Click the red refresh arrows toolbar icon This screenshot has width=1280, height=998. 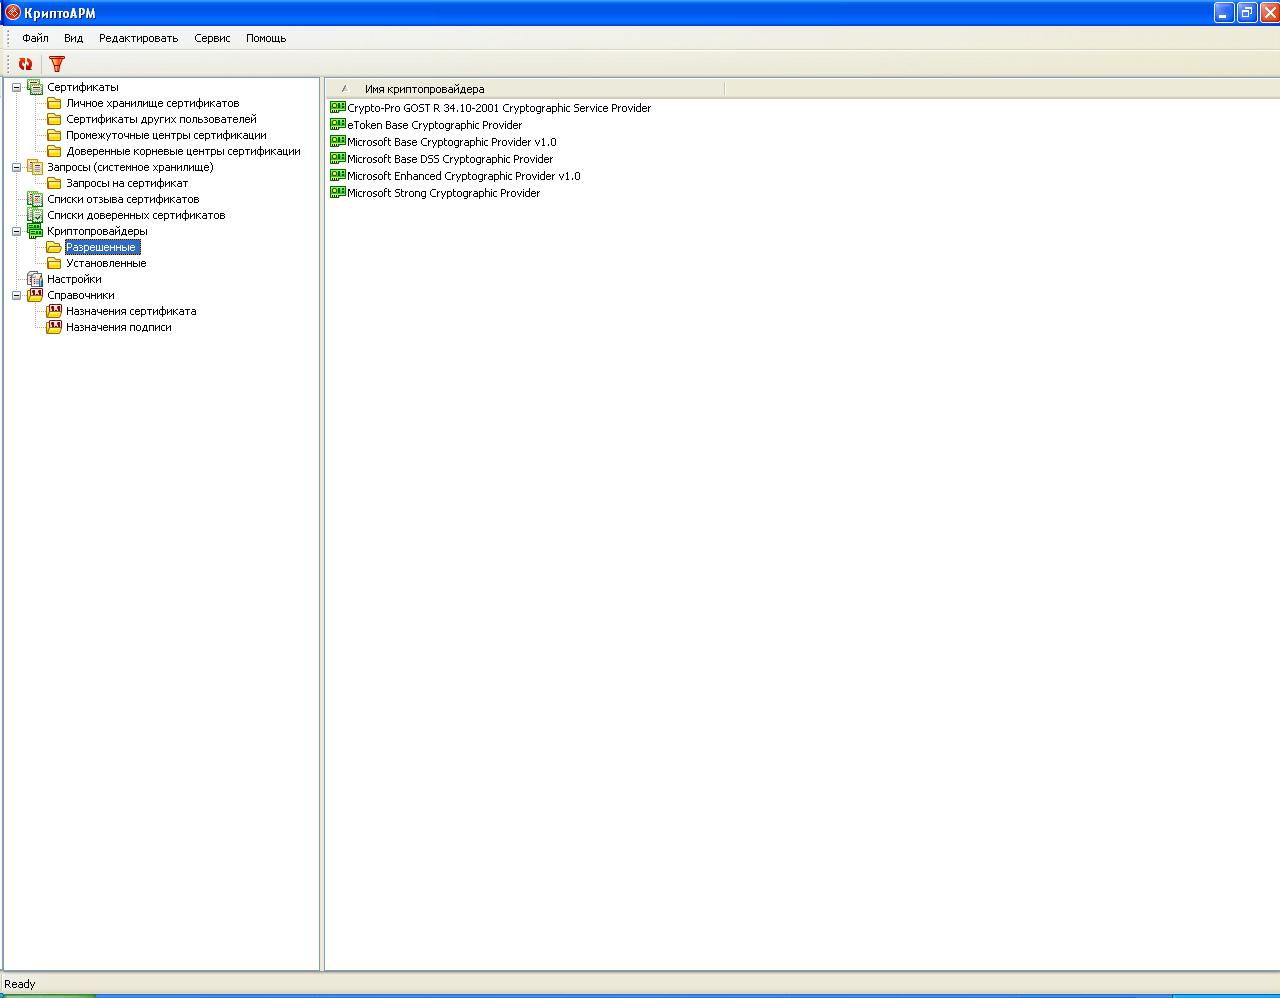[x=26, y=64]
